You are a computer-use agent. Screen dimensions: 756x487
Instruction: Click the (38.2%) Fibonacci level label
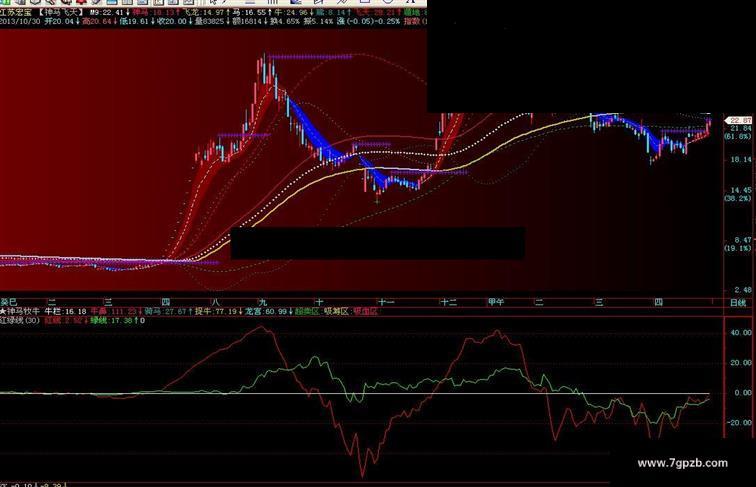coord(738,198)
